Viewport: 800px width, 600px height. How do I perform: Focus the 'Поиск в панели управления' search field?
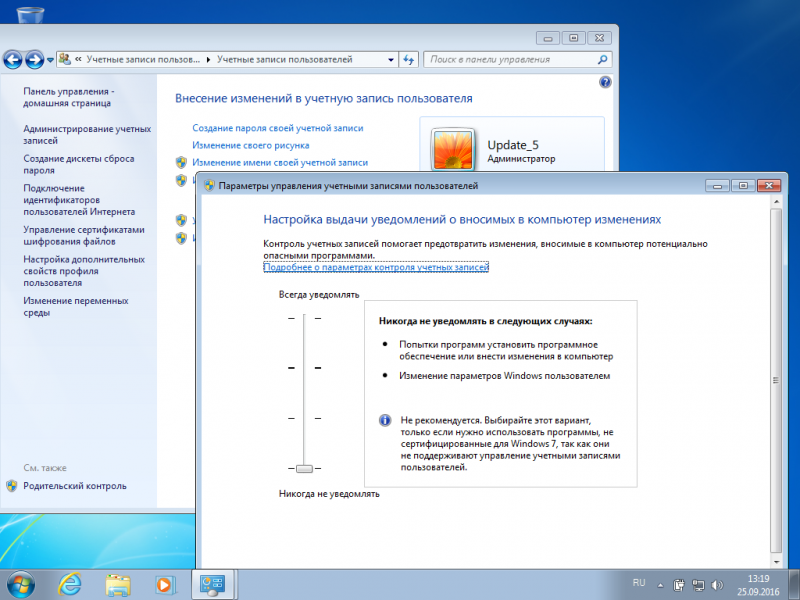(512, 60)
